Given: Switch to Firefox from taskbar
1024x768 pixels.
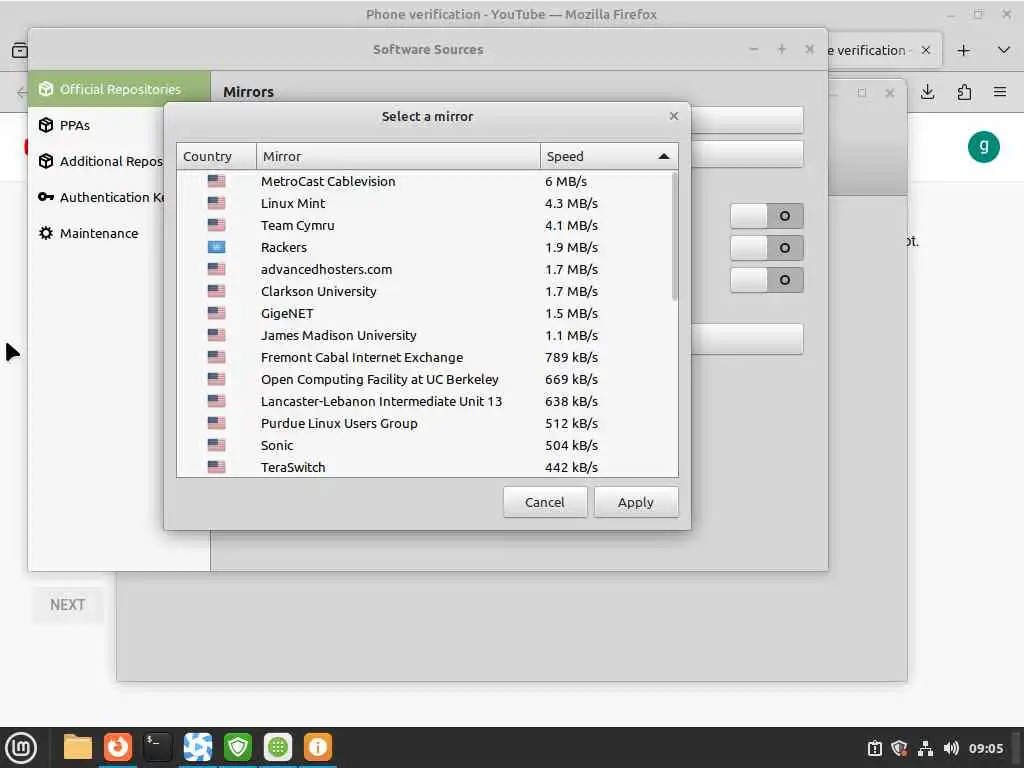Looking at the screenshot, I should coord(118,747).
